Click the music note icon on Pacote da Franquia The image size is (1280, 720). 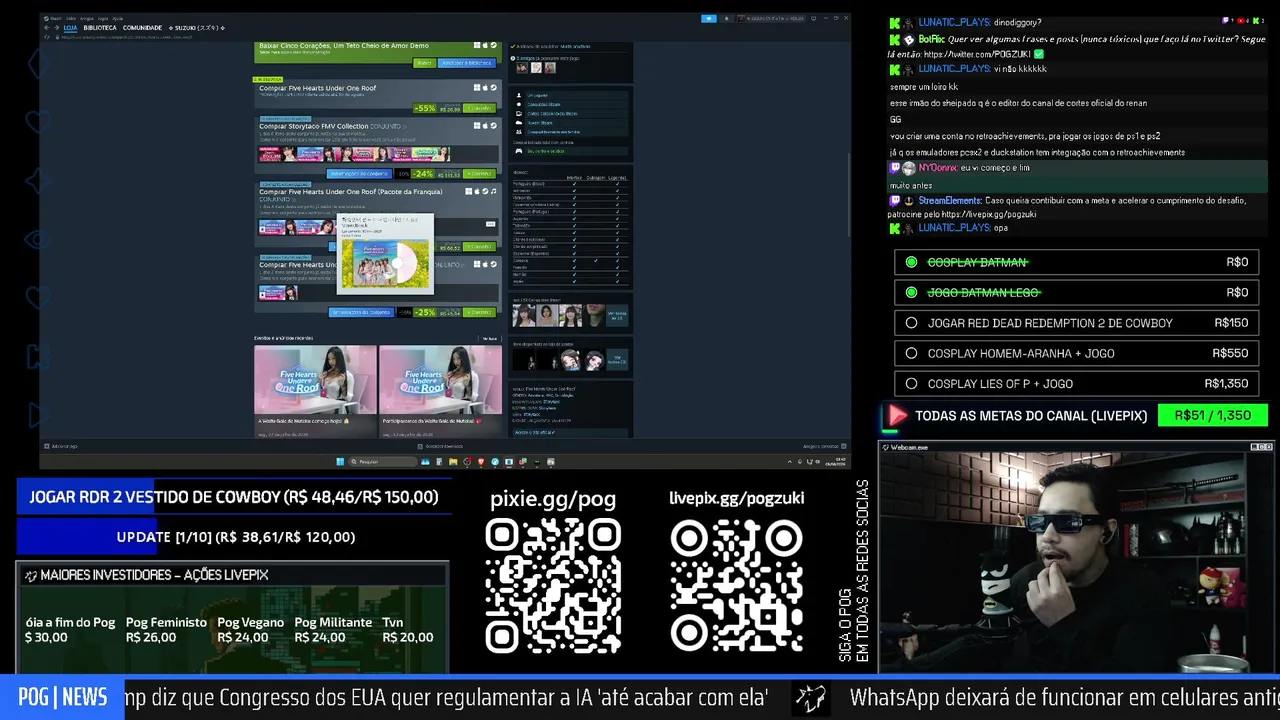coord(493,191)
